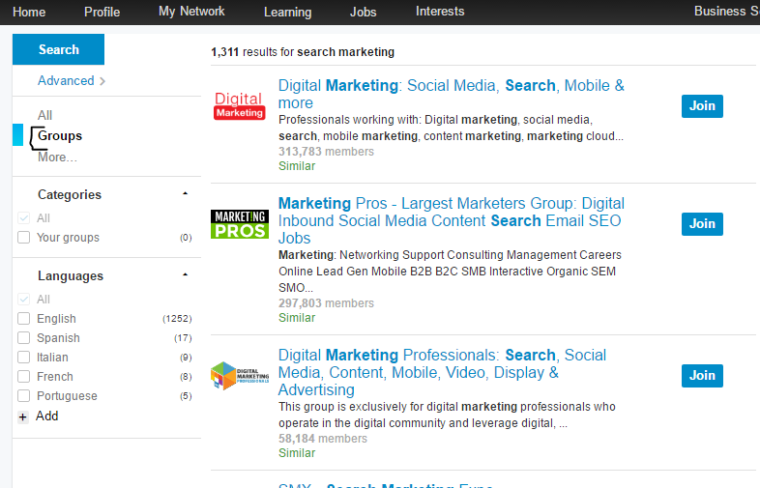Click the Spanish count (17)
The height and width of the screenshot is (488, 760).
tap(183, 338)
